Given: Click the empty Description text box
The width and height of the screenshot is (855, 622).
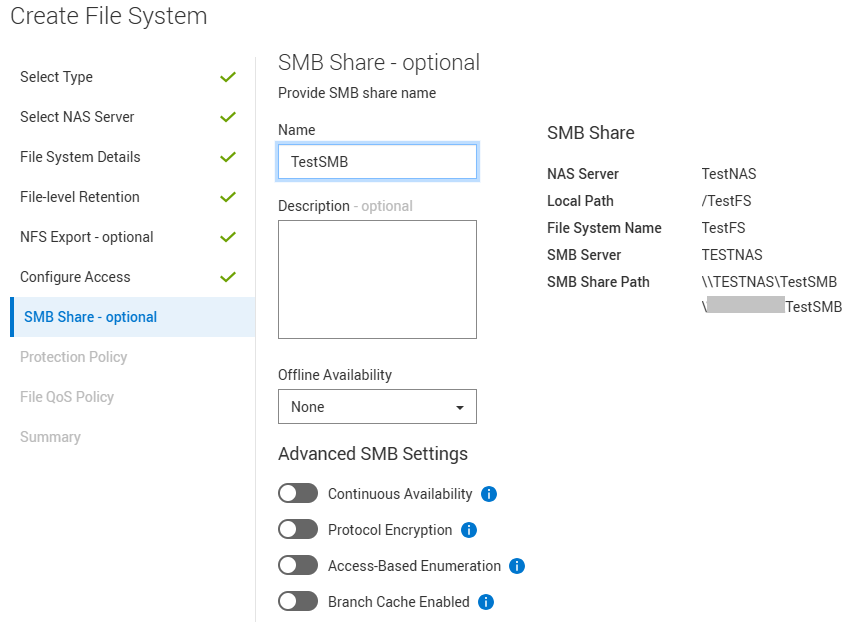Looking at the screenshot, I should (377, 280).
